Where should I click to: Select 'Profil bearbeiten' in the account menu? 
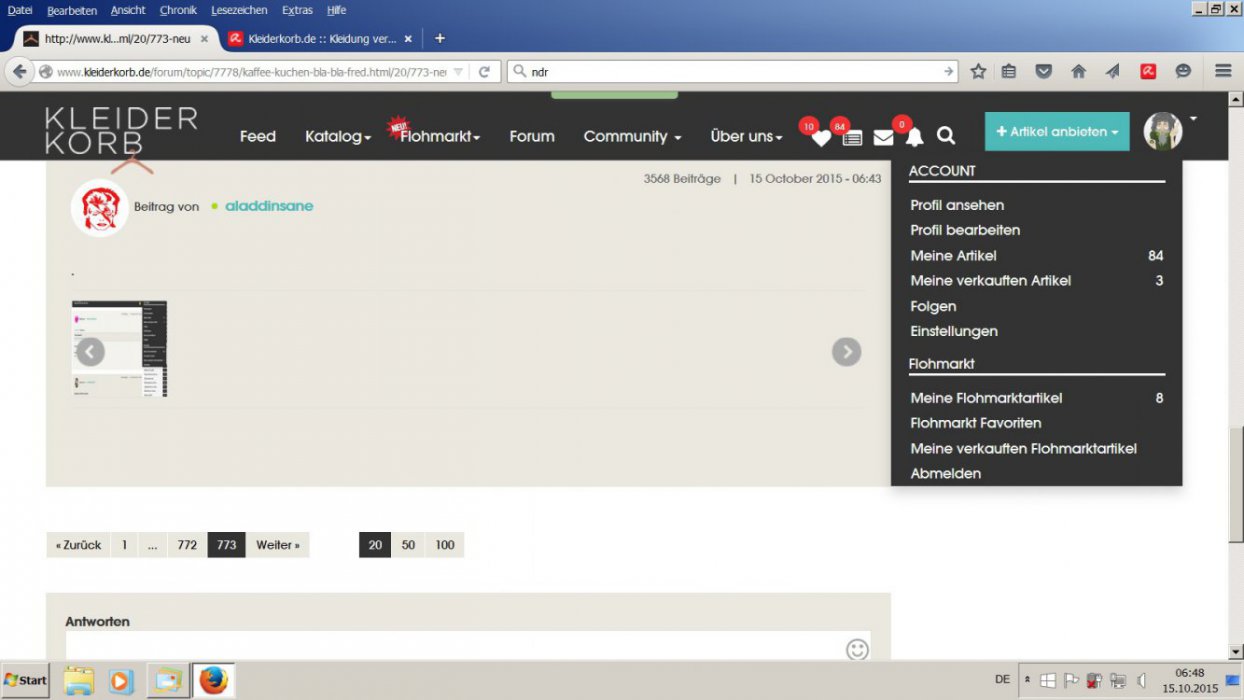[x=965, y=230]
